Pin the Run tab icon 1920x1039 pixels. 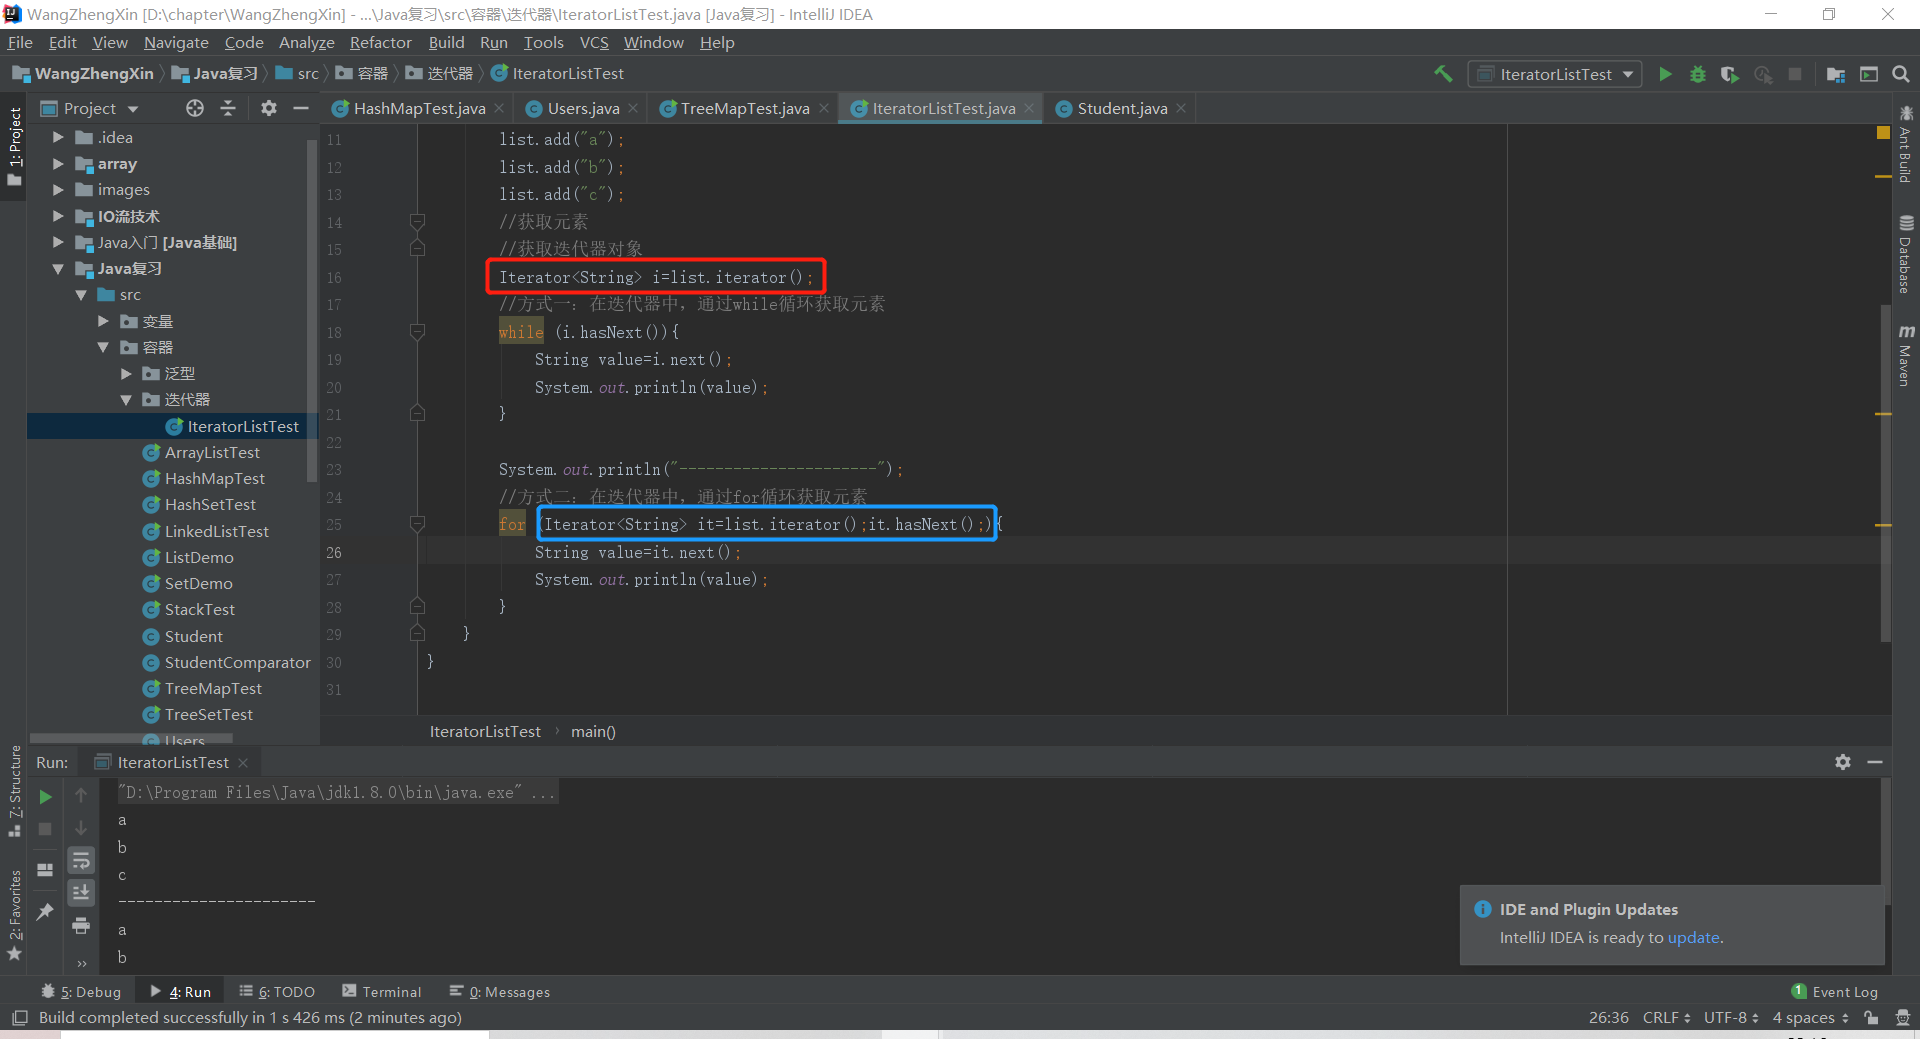[45, 911]
